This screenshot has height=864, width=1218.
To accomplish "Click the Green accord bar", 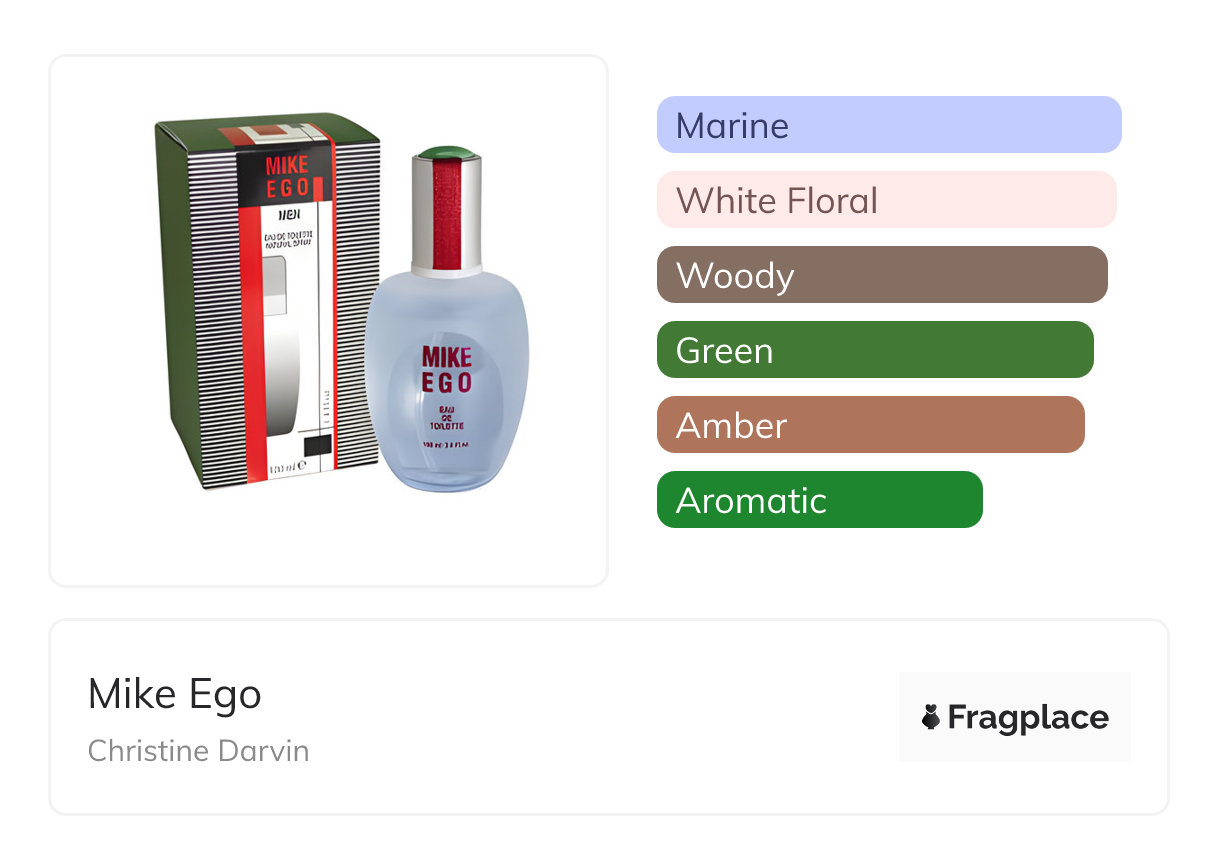I will [875, 350].
